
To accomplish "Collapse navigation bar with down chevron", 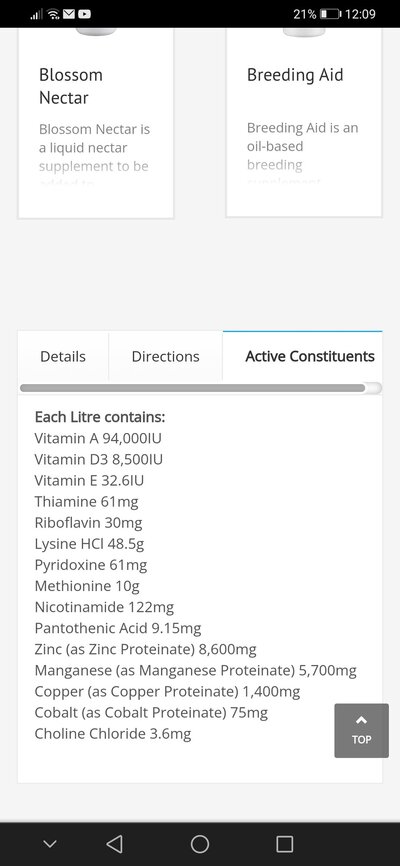I will (x=50, y=843).
